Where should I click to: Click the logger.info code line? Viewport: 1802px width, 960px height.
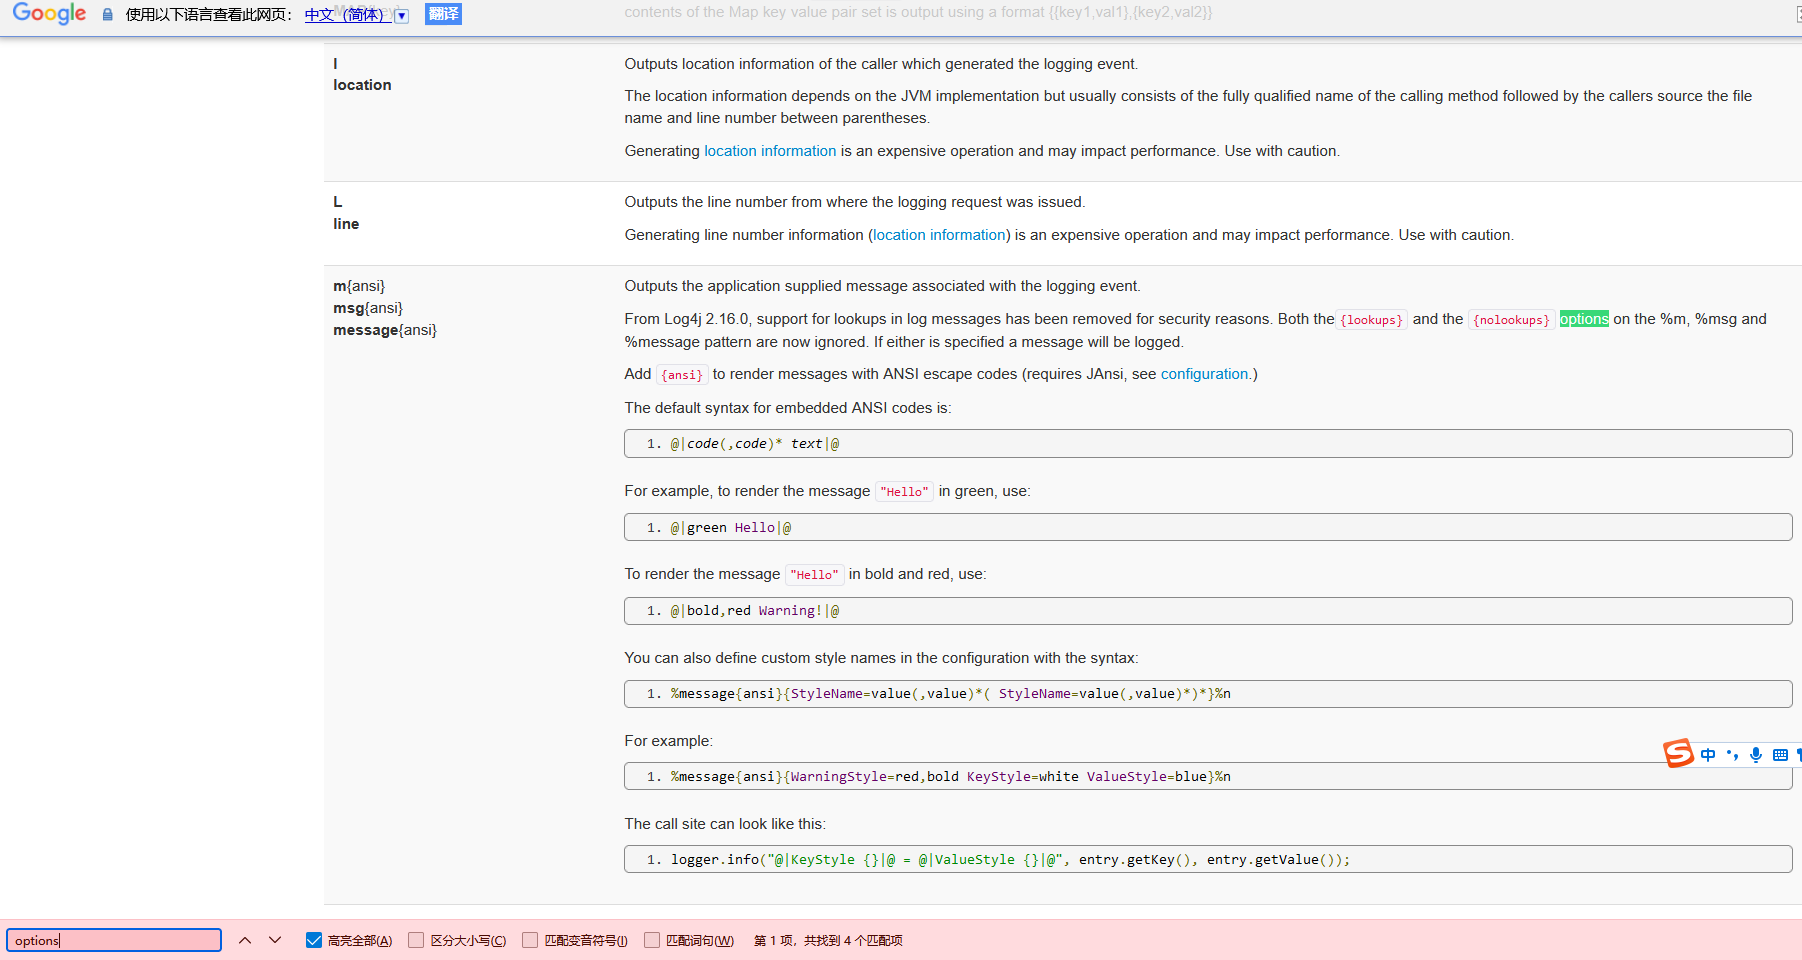click(1208, 860)
